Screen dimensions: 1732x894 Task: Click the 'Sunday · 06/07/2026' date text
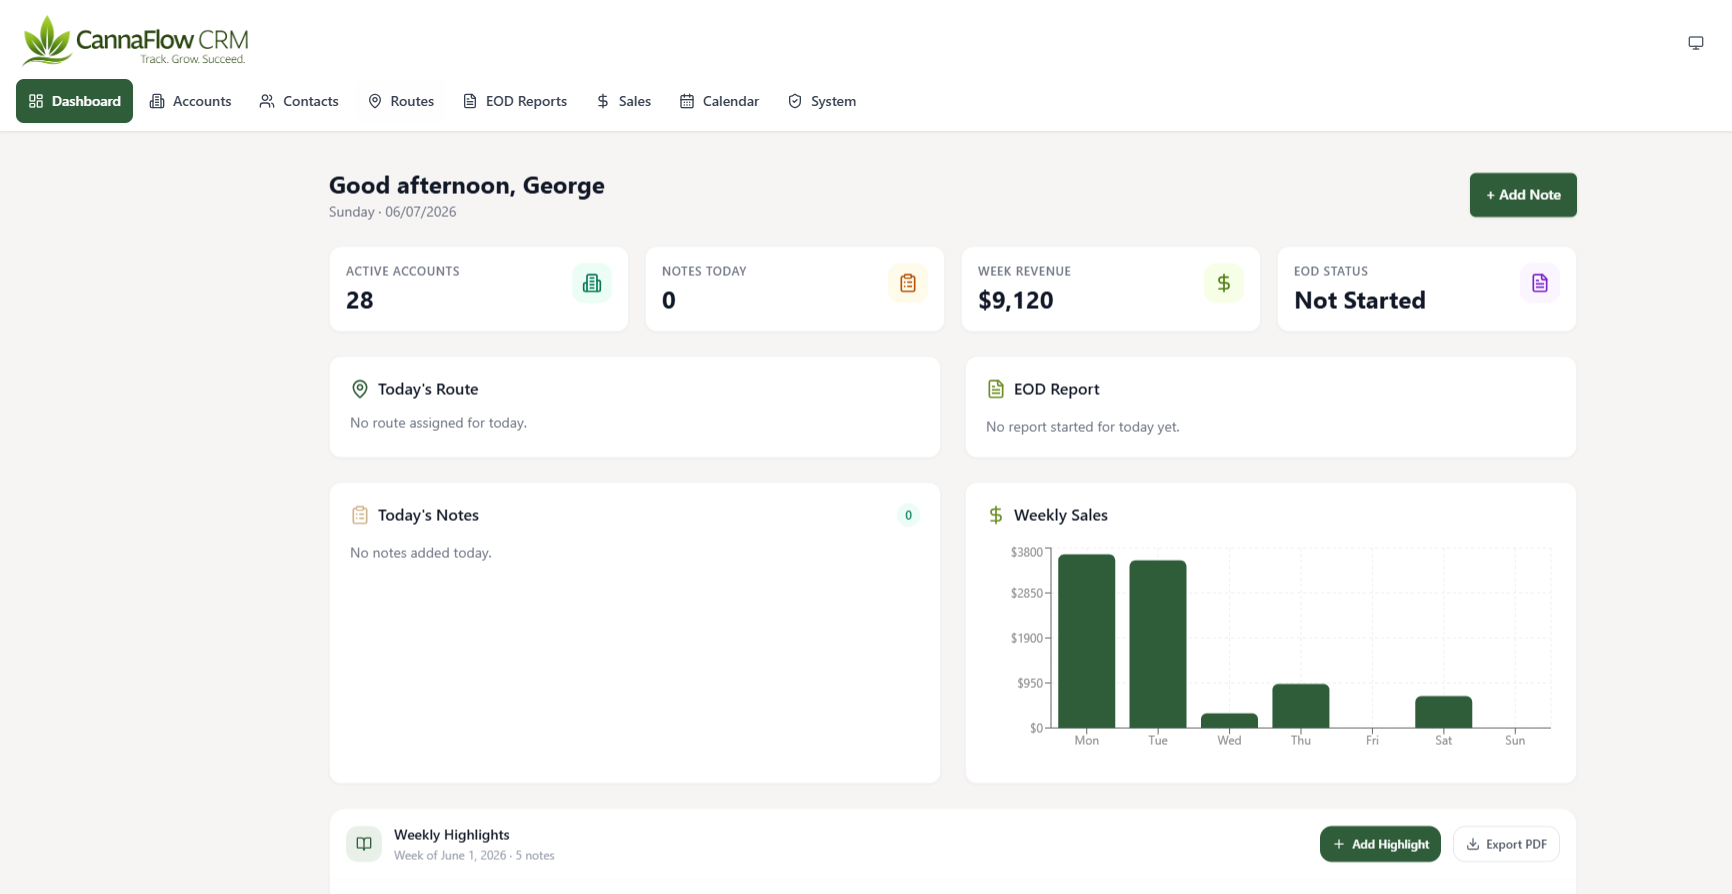pyautogui.click(x=393, y=212)
